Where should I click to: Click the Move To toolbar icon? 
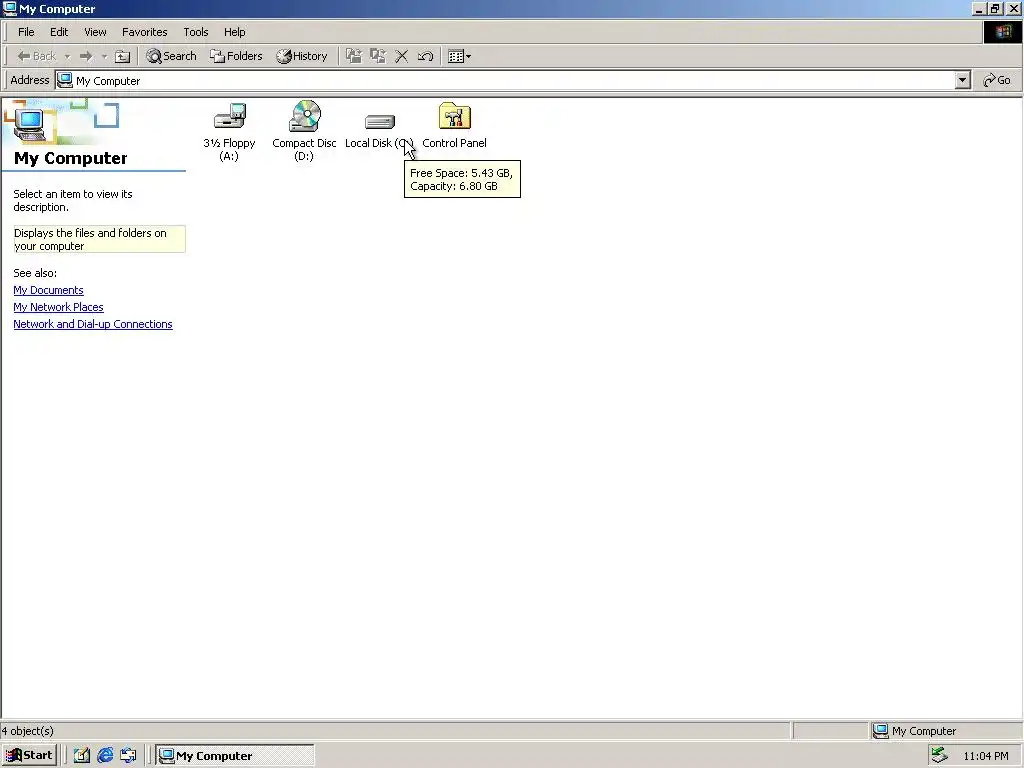354,56
